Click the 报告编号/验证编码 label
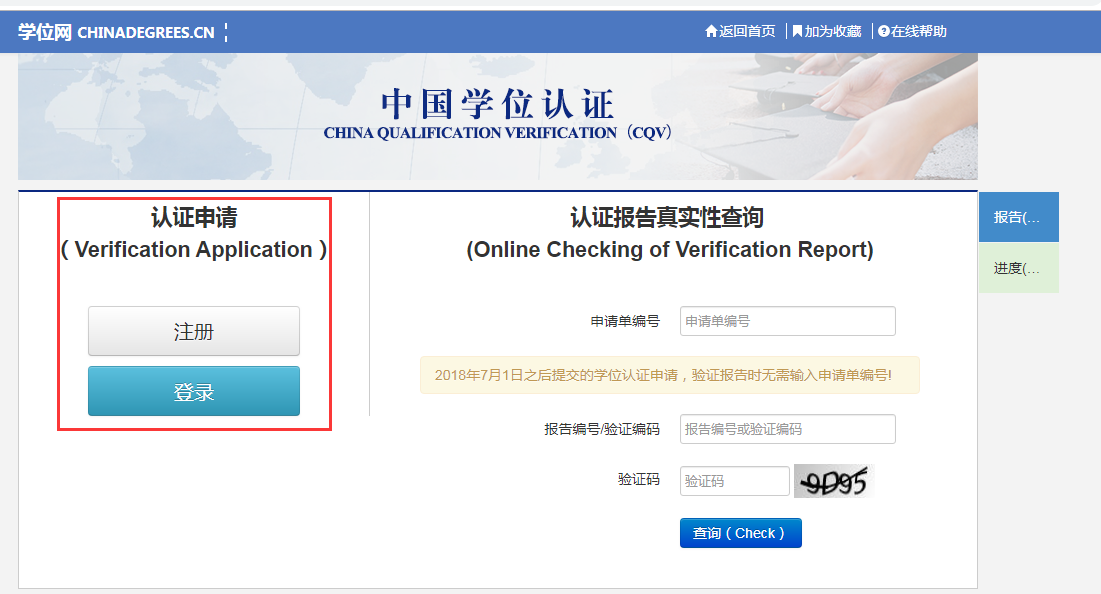Image resolution: width=1101 pixels, height=594 pixels. (602, 429)
